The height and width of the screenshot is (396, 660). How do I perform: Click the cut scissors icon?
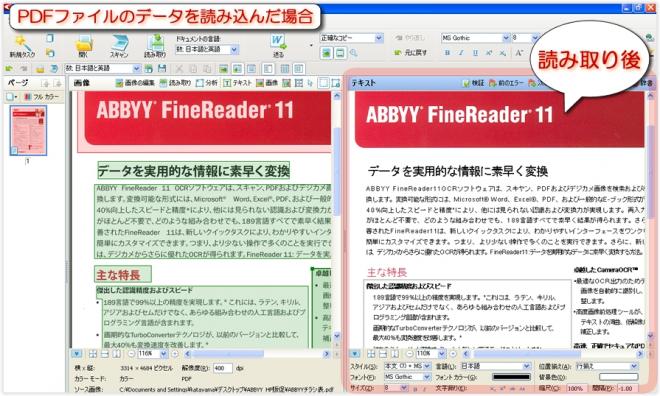(x=179, y=69)
